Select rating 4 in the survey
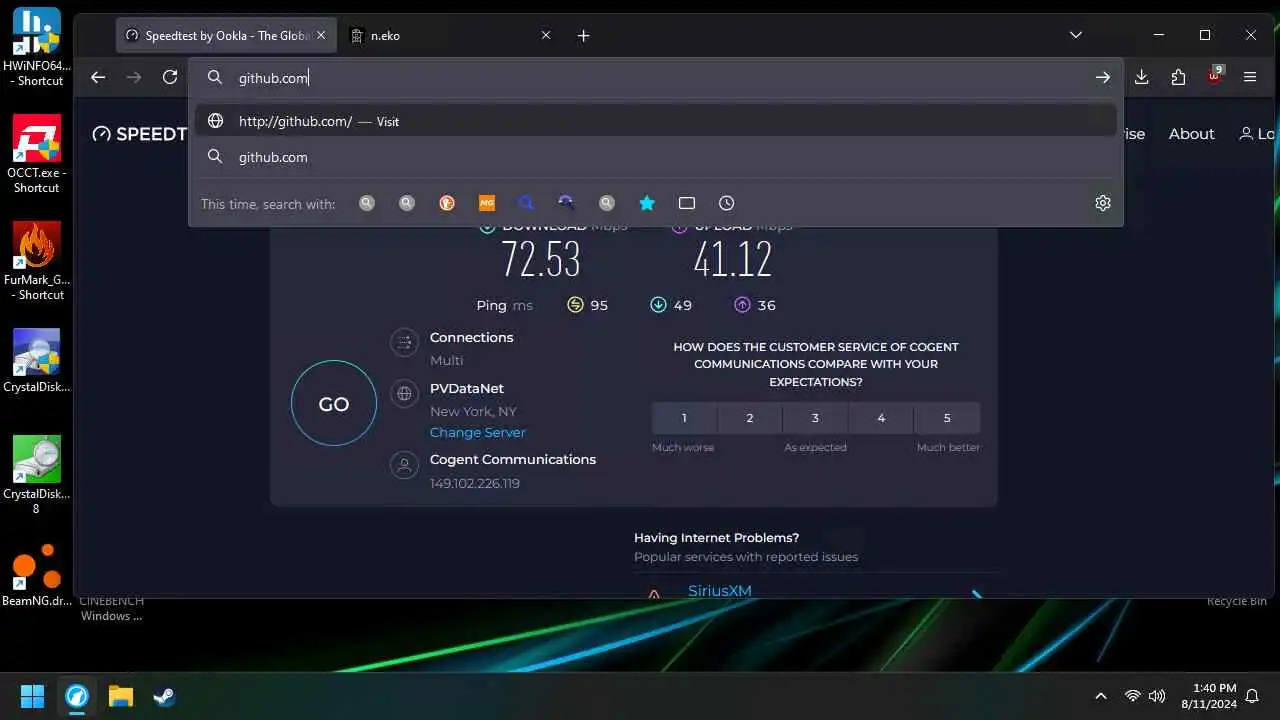 tap(881, 418)
